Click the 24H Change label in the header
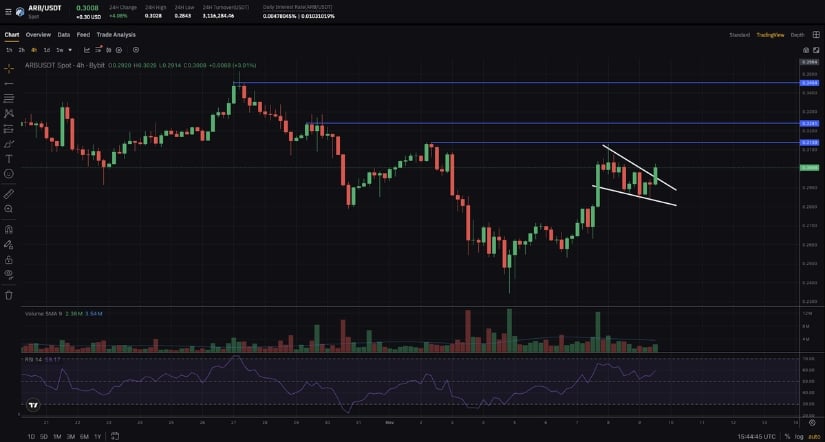825x442 pixels. (x=123, y=8)
